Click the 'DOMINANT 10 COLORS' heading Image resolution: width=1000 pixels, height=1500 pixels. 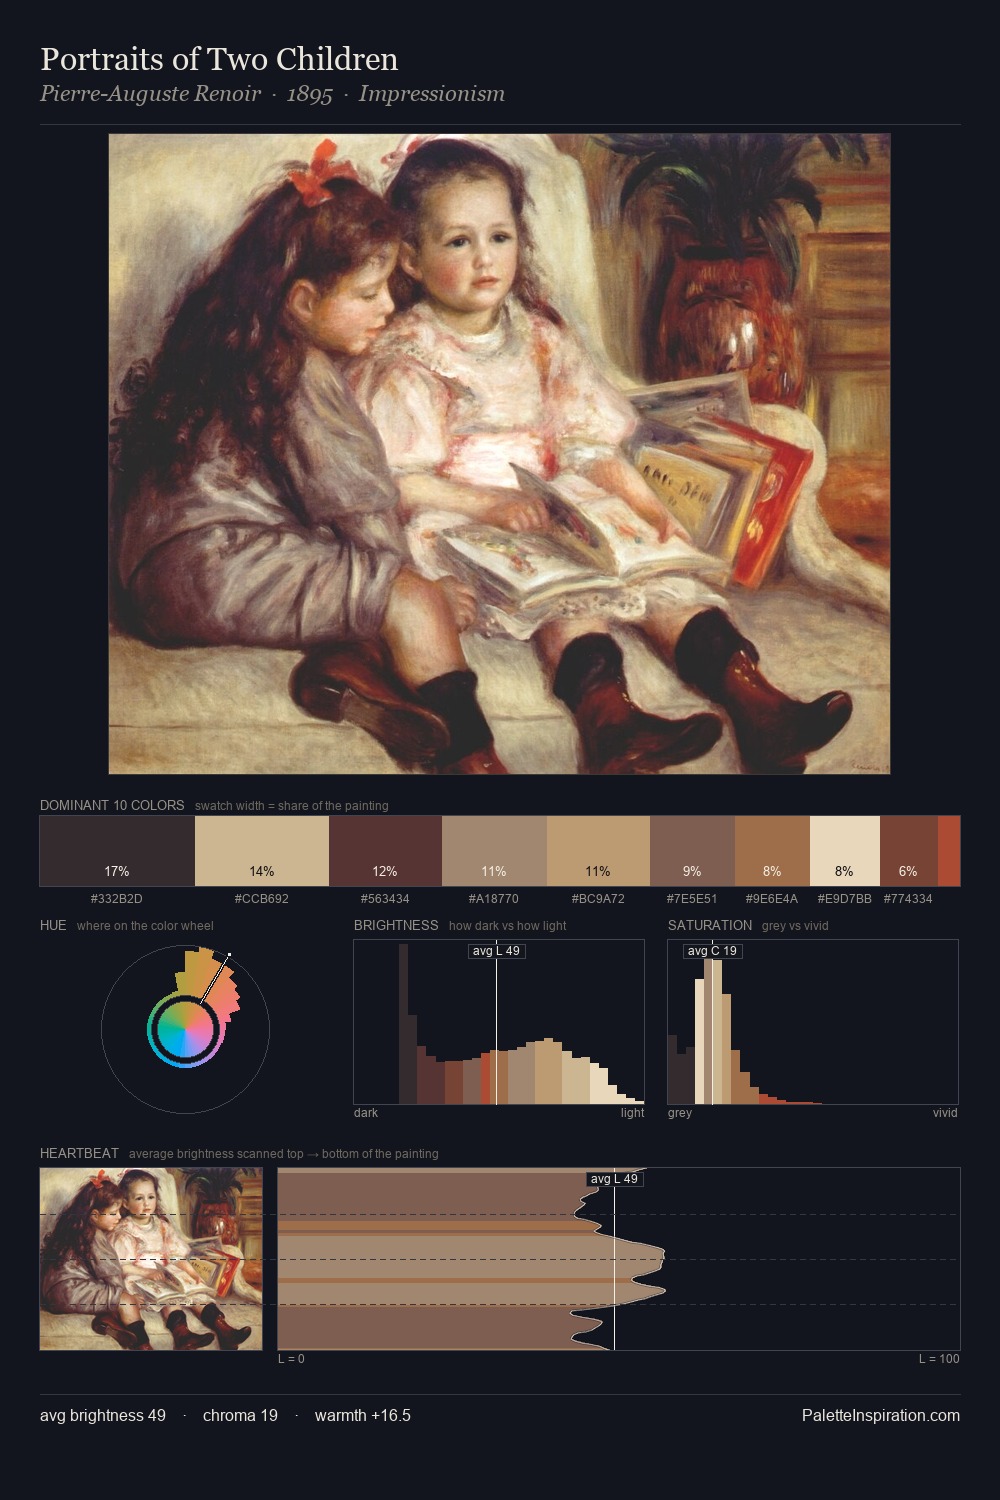(112, 805)
